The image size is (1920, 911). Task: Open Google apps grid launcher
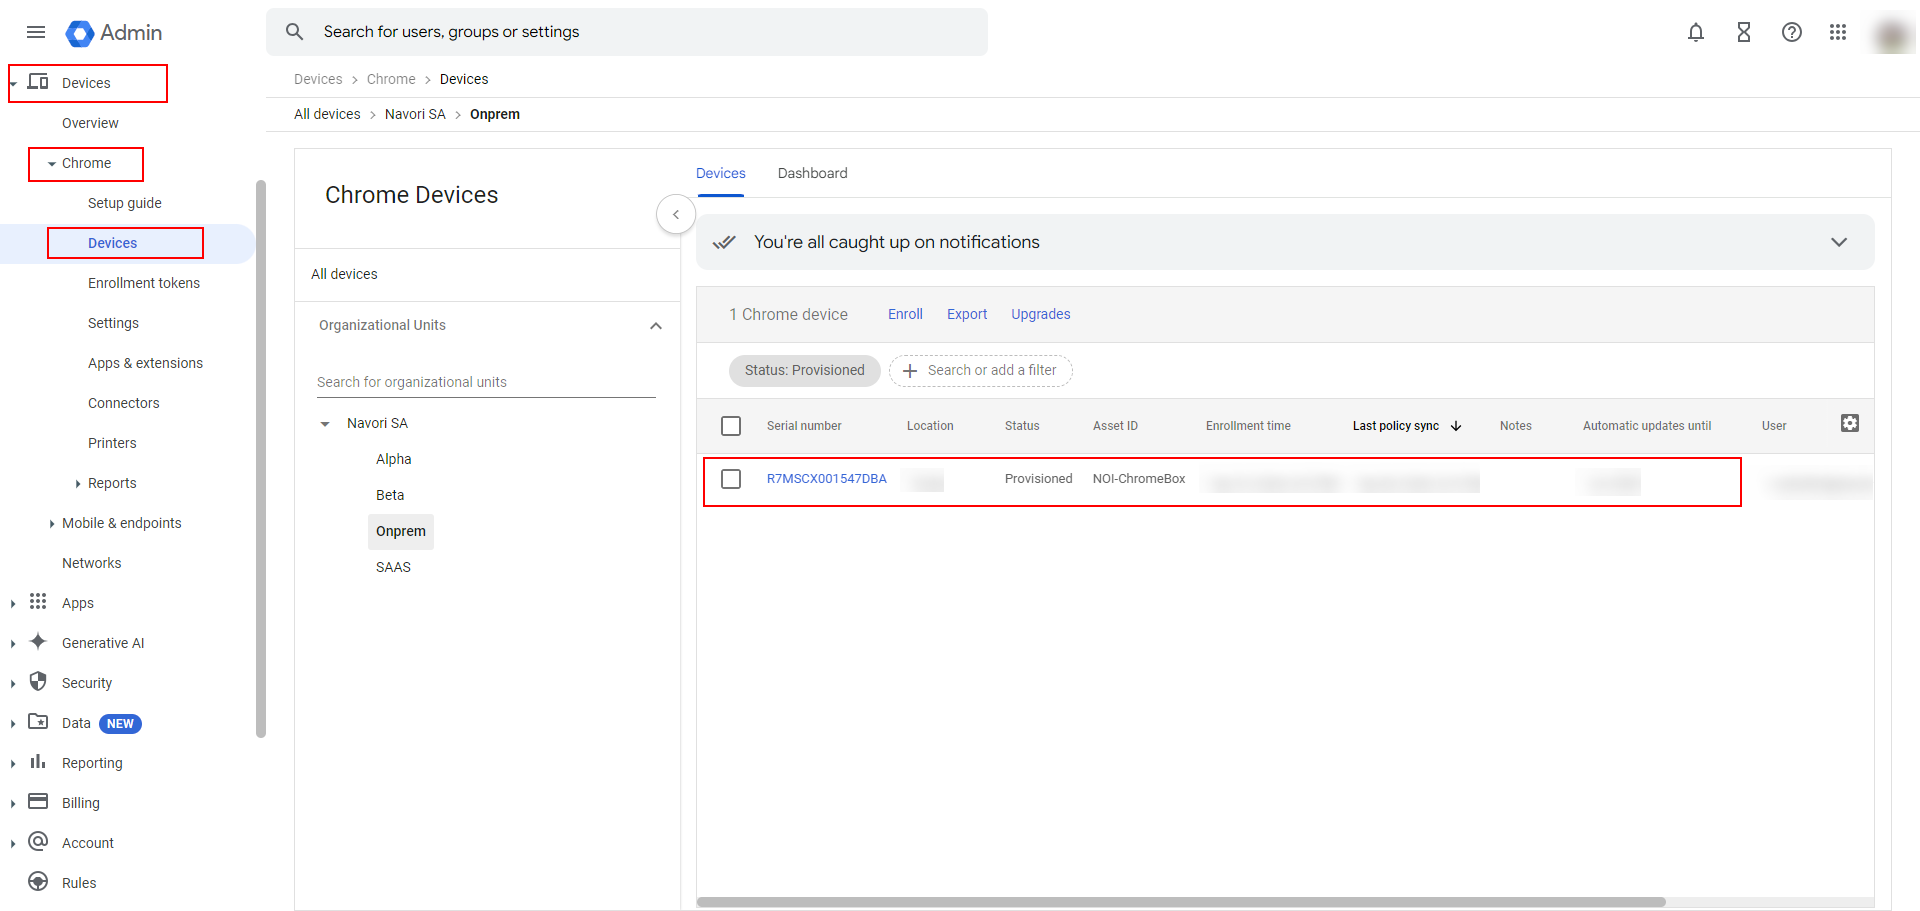pyautogui.click(x=1838, y=32)
